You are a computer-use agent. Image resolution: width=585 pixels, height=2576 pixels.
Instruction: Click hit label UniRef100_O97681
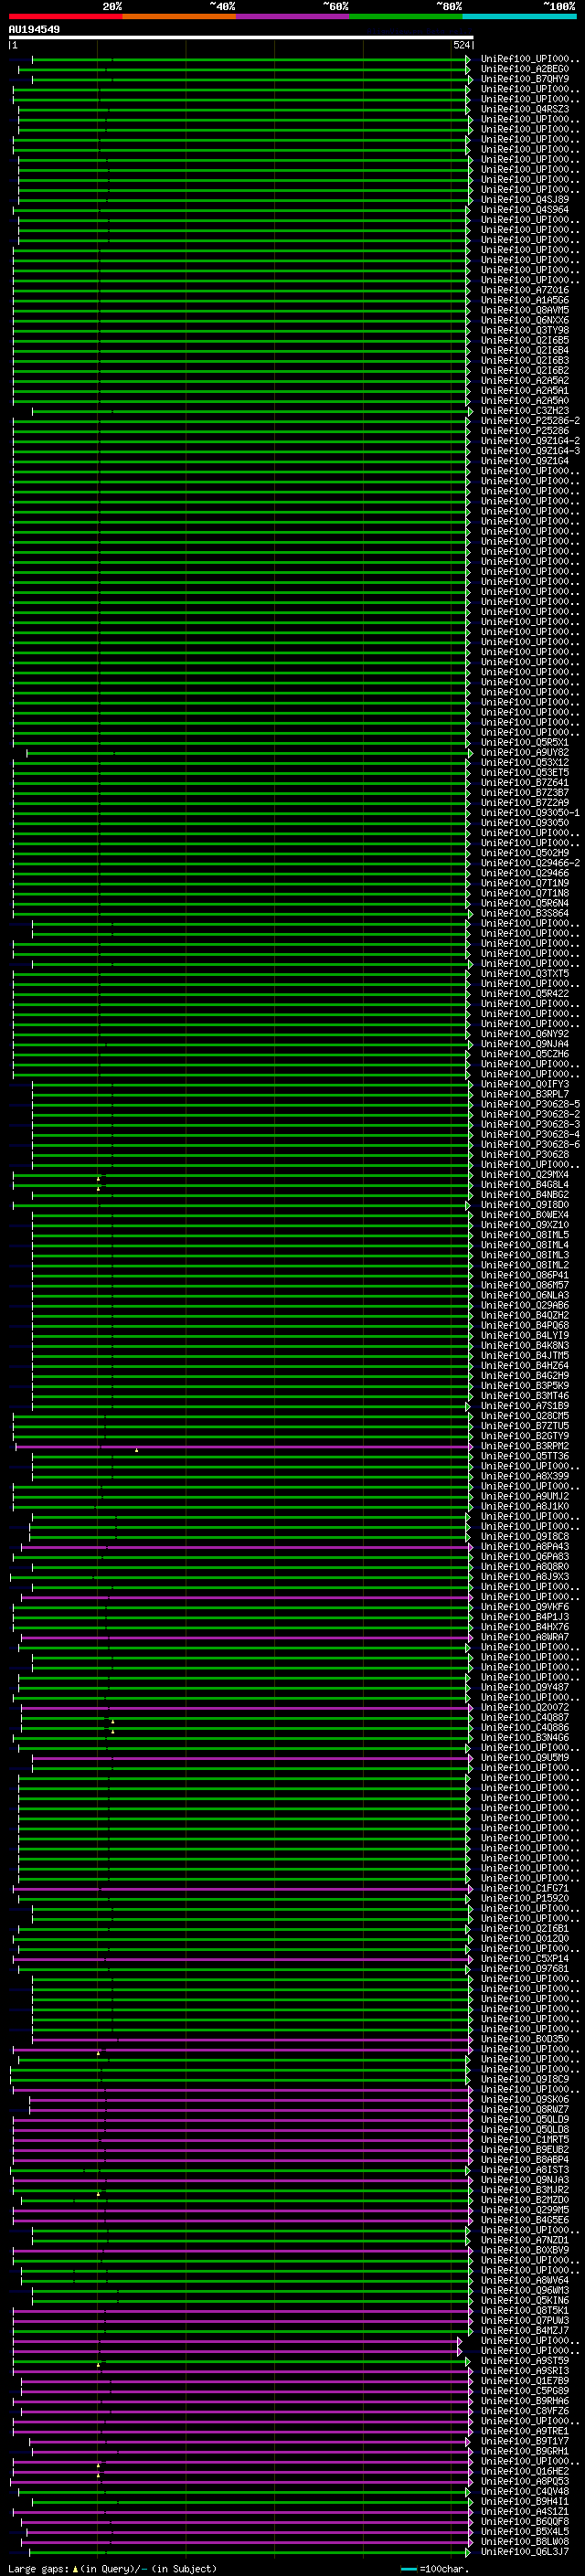point(525,1969)
